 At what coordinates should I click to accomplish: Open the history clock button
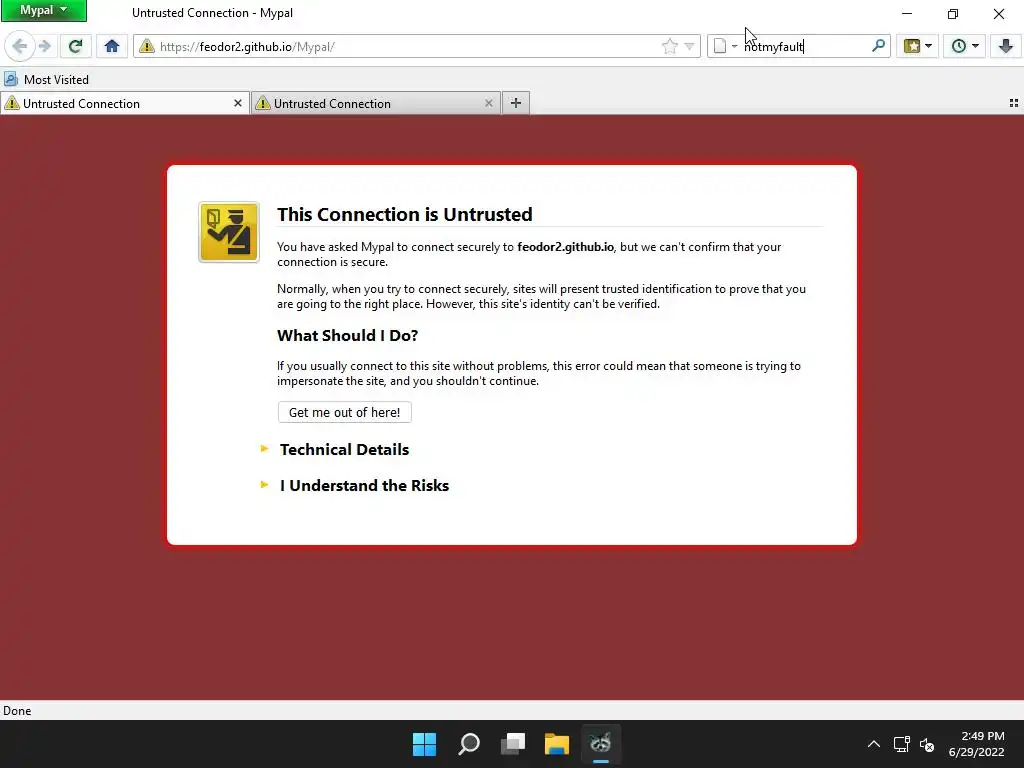(x=959, y=46)
